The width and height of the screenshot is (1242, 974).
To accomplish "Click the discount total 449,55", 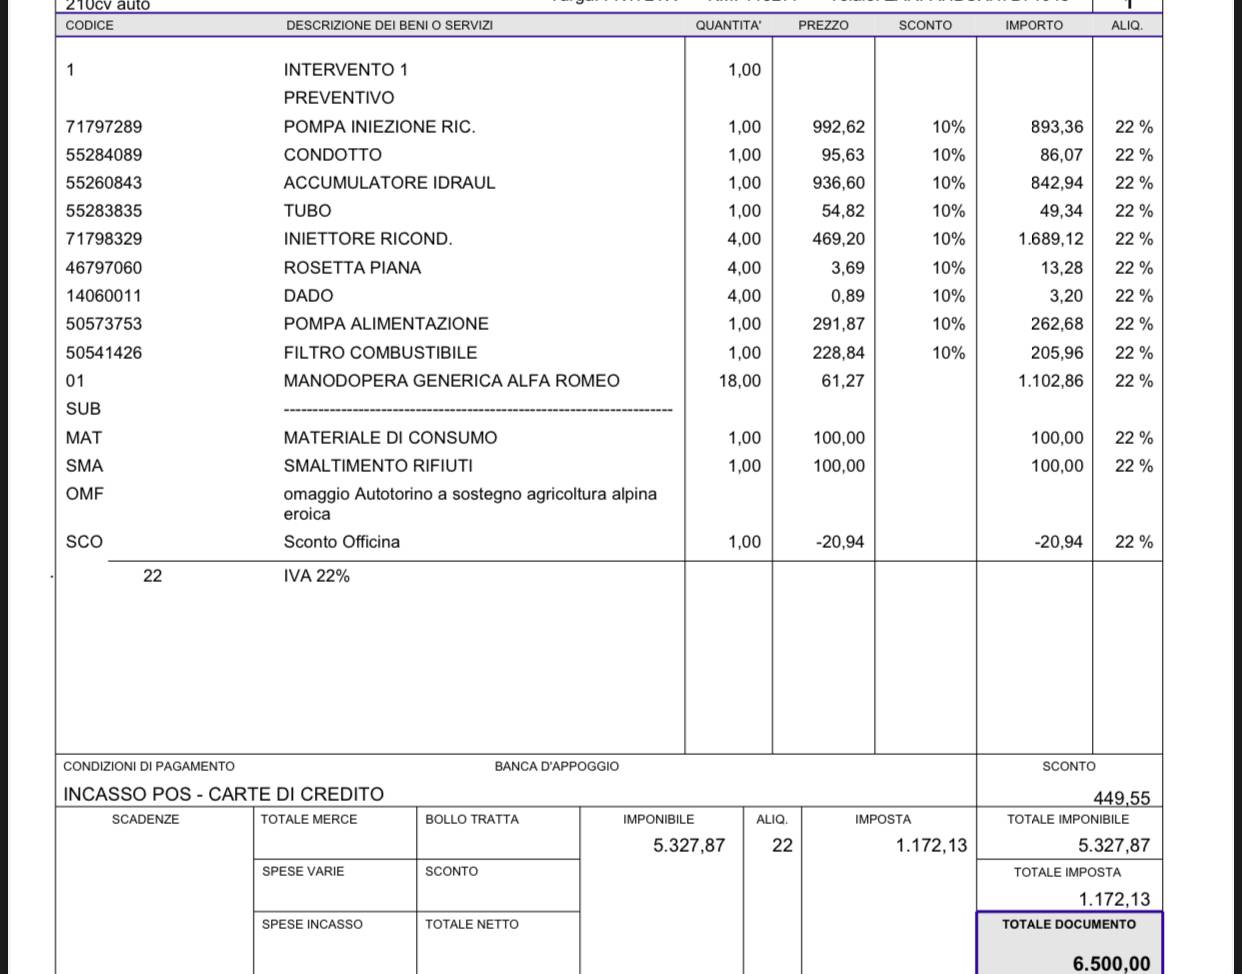I will pyautogui.click(x=1121, y=798).
